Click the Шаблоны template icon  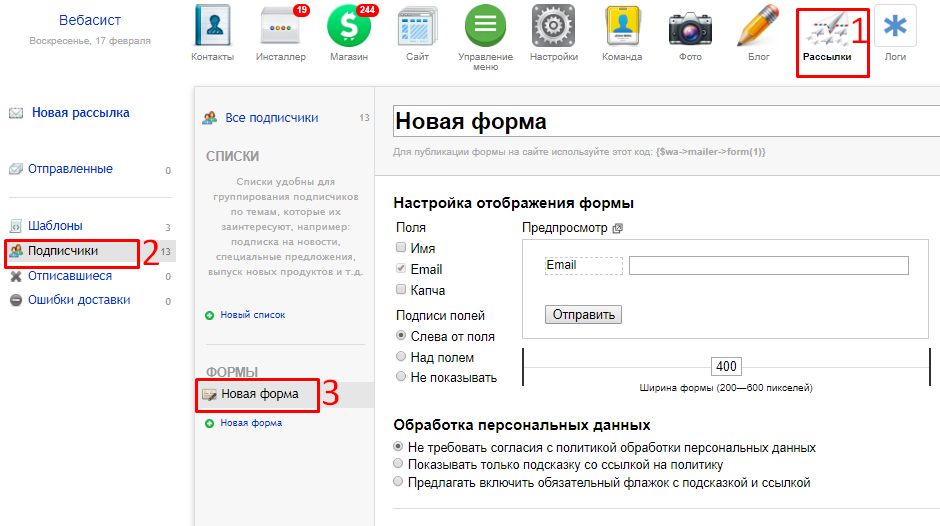[x=16, y=226]
